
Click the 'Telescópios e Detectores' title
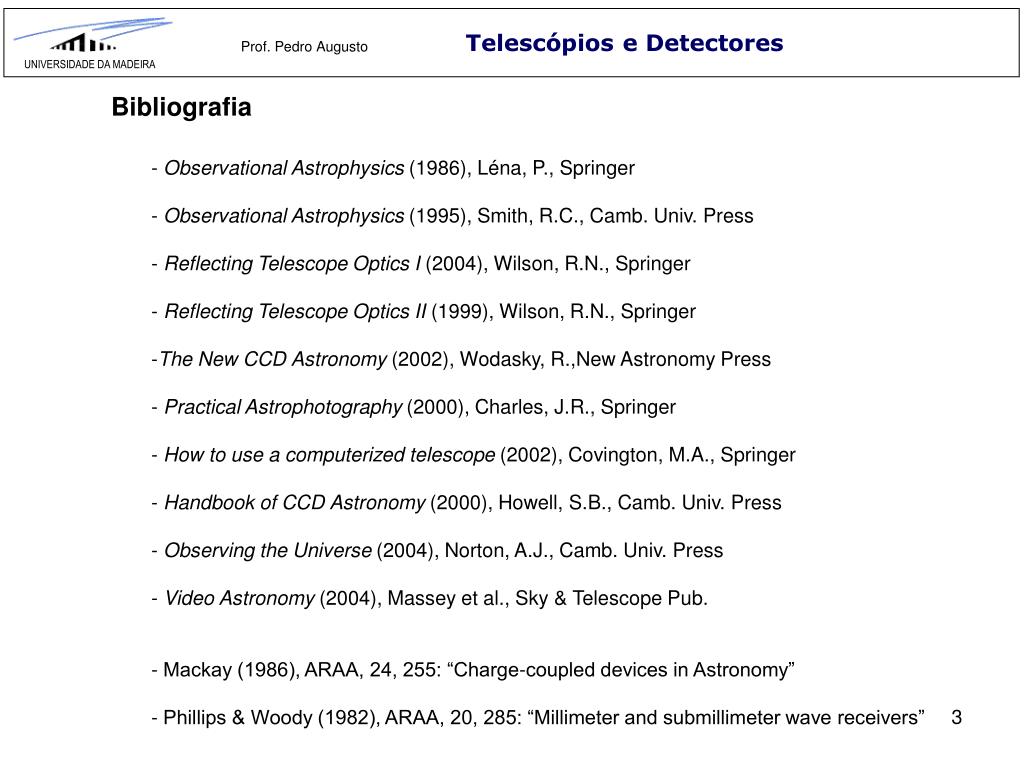[x=624, y=43]
